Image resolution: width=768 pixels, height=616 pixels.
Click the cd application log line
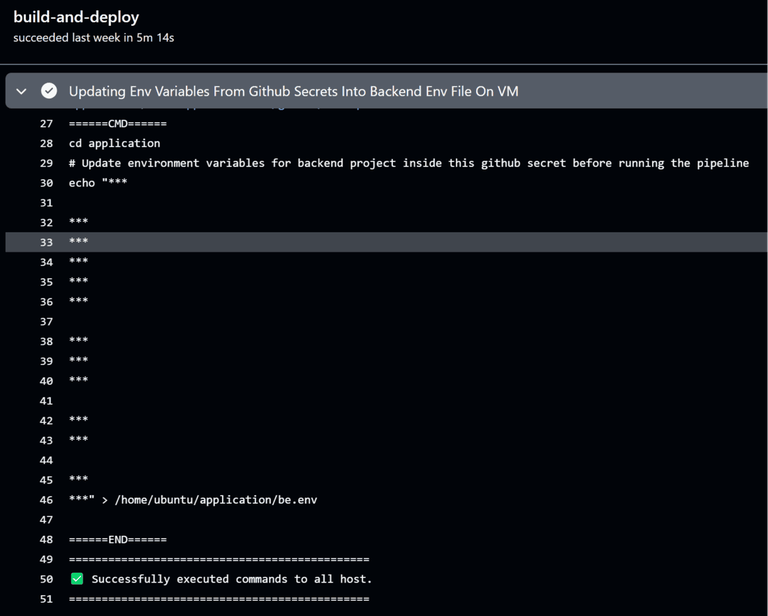[x=115, y=143]
